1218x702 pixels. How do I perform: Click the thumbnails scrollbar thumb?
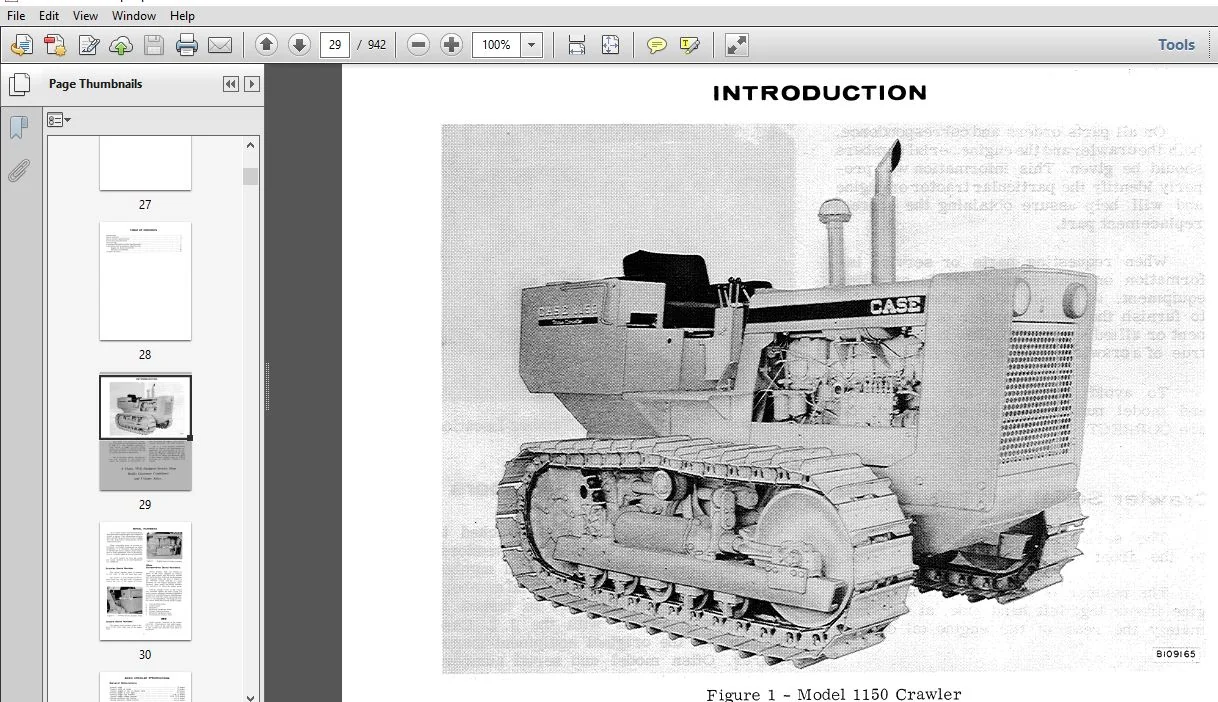tap(250, 176)
